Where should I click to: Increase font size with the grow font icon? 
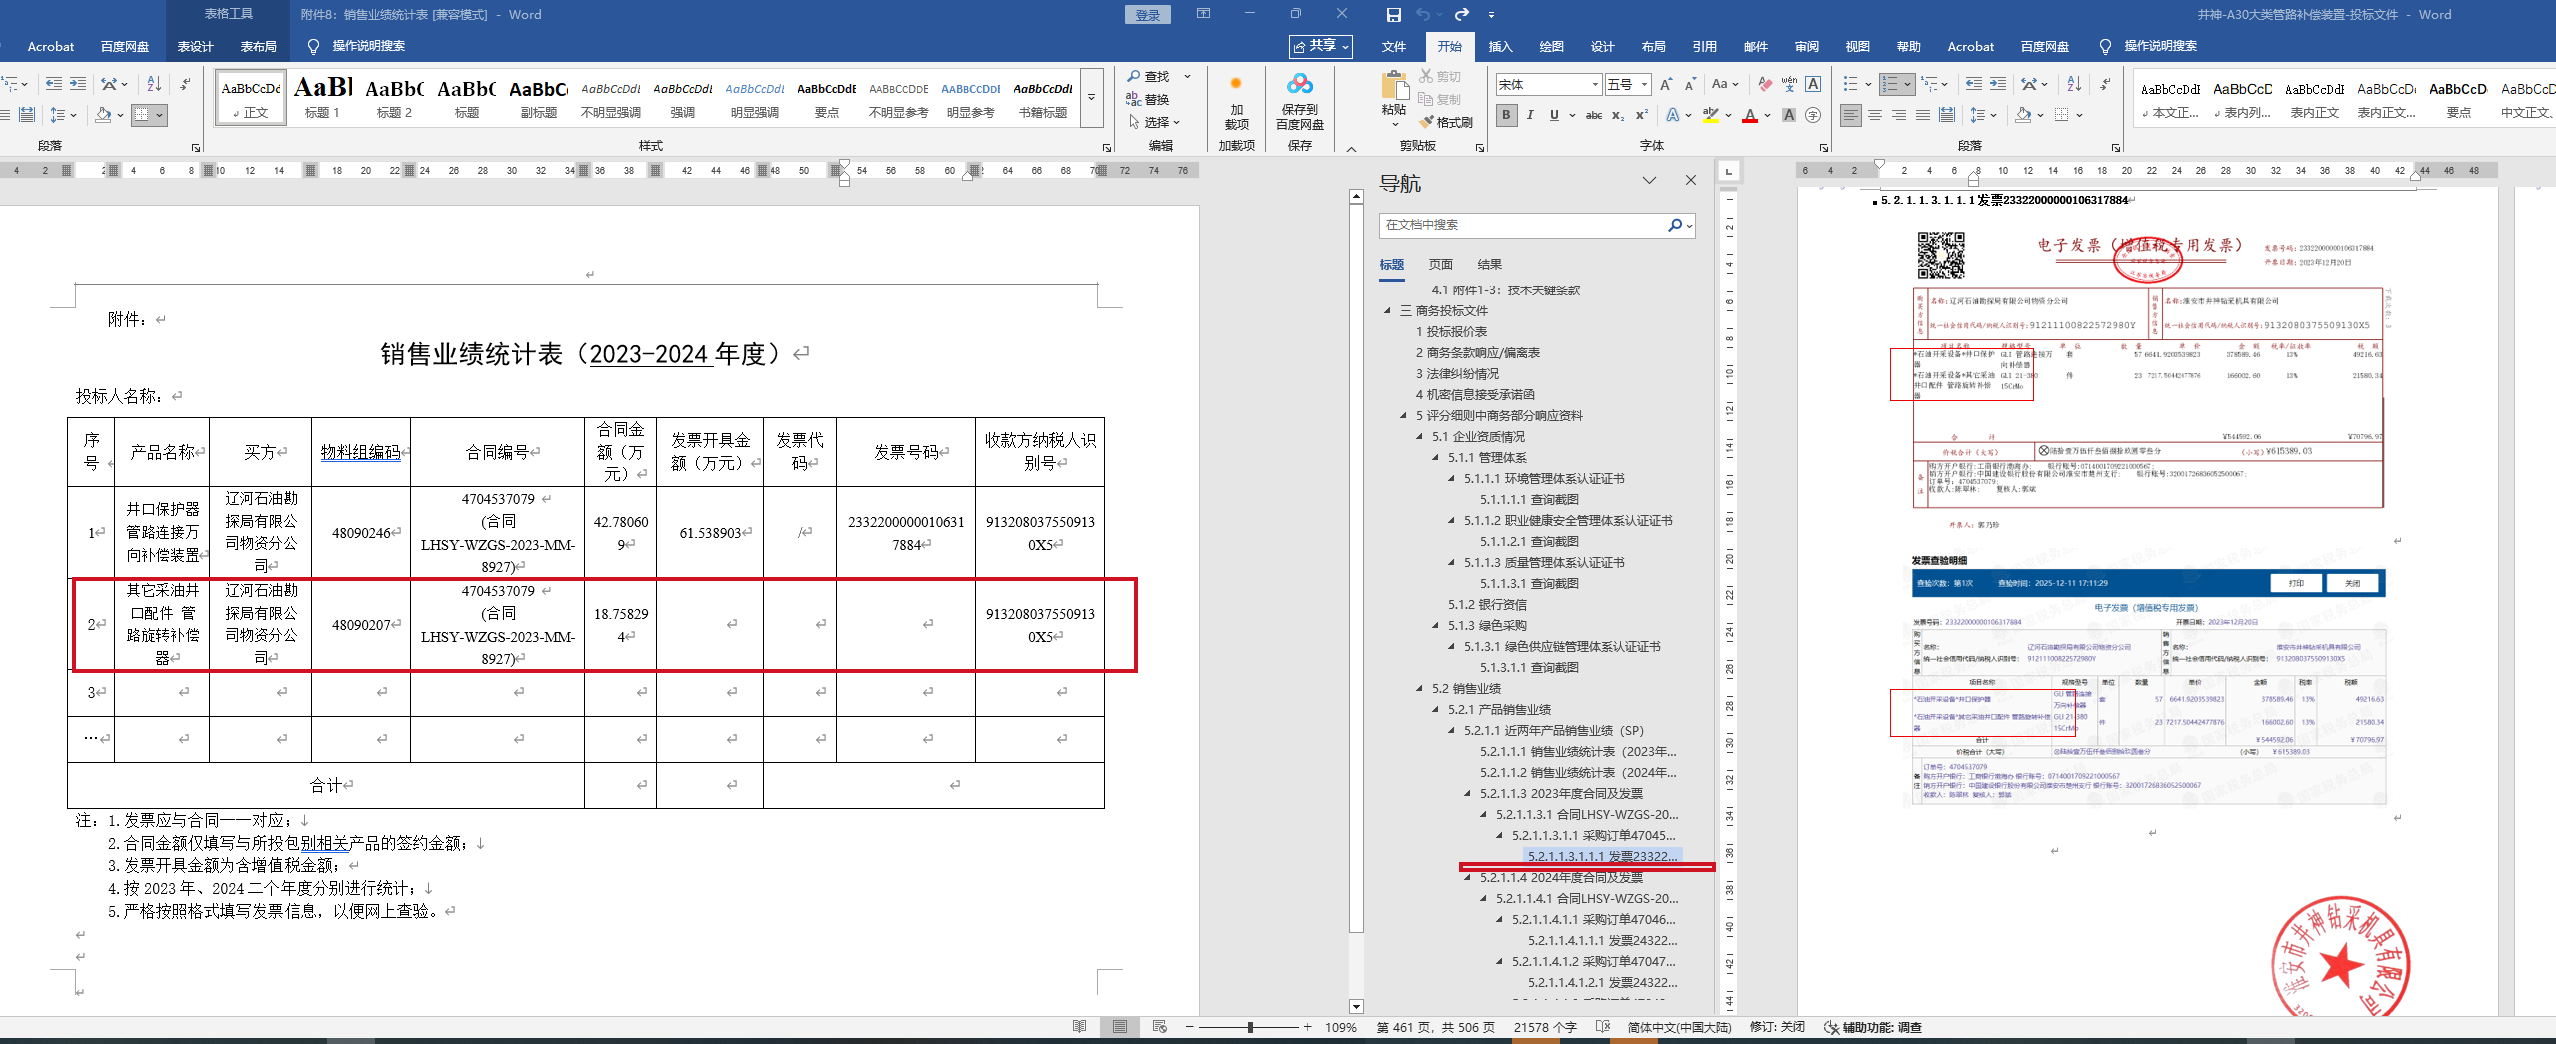pos(1666,85)
